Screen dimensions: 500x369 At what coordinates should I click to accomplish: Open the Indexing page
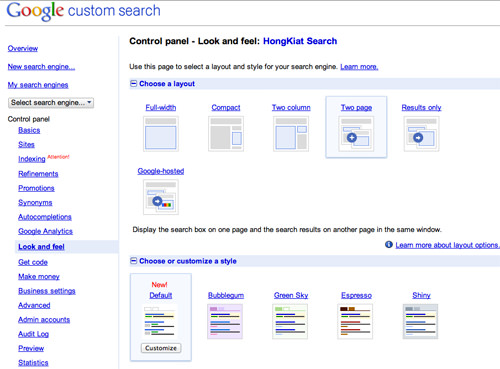tap(32, 159)
